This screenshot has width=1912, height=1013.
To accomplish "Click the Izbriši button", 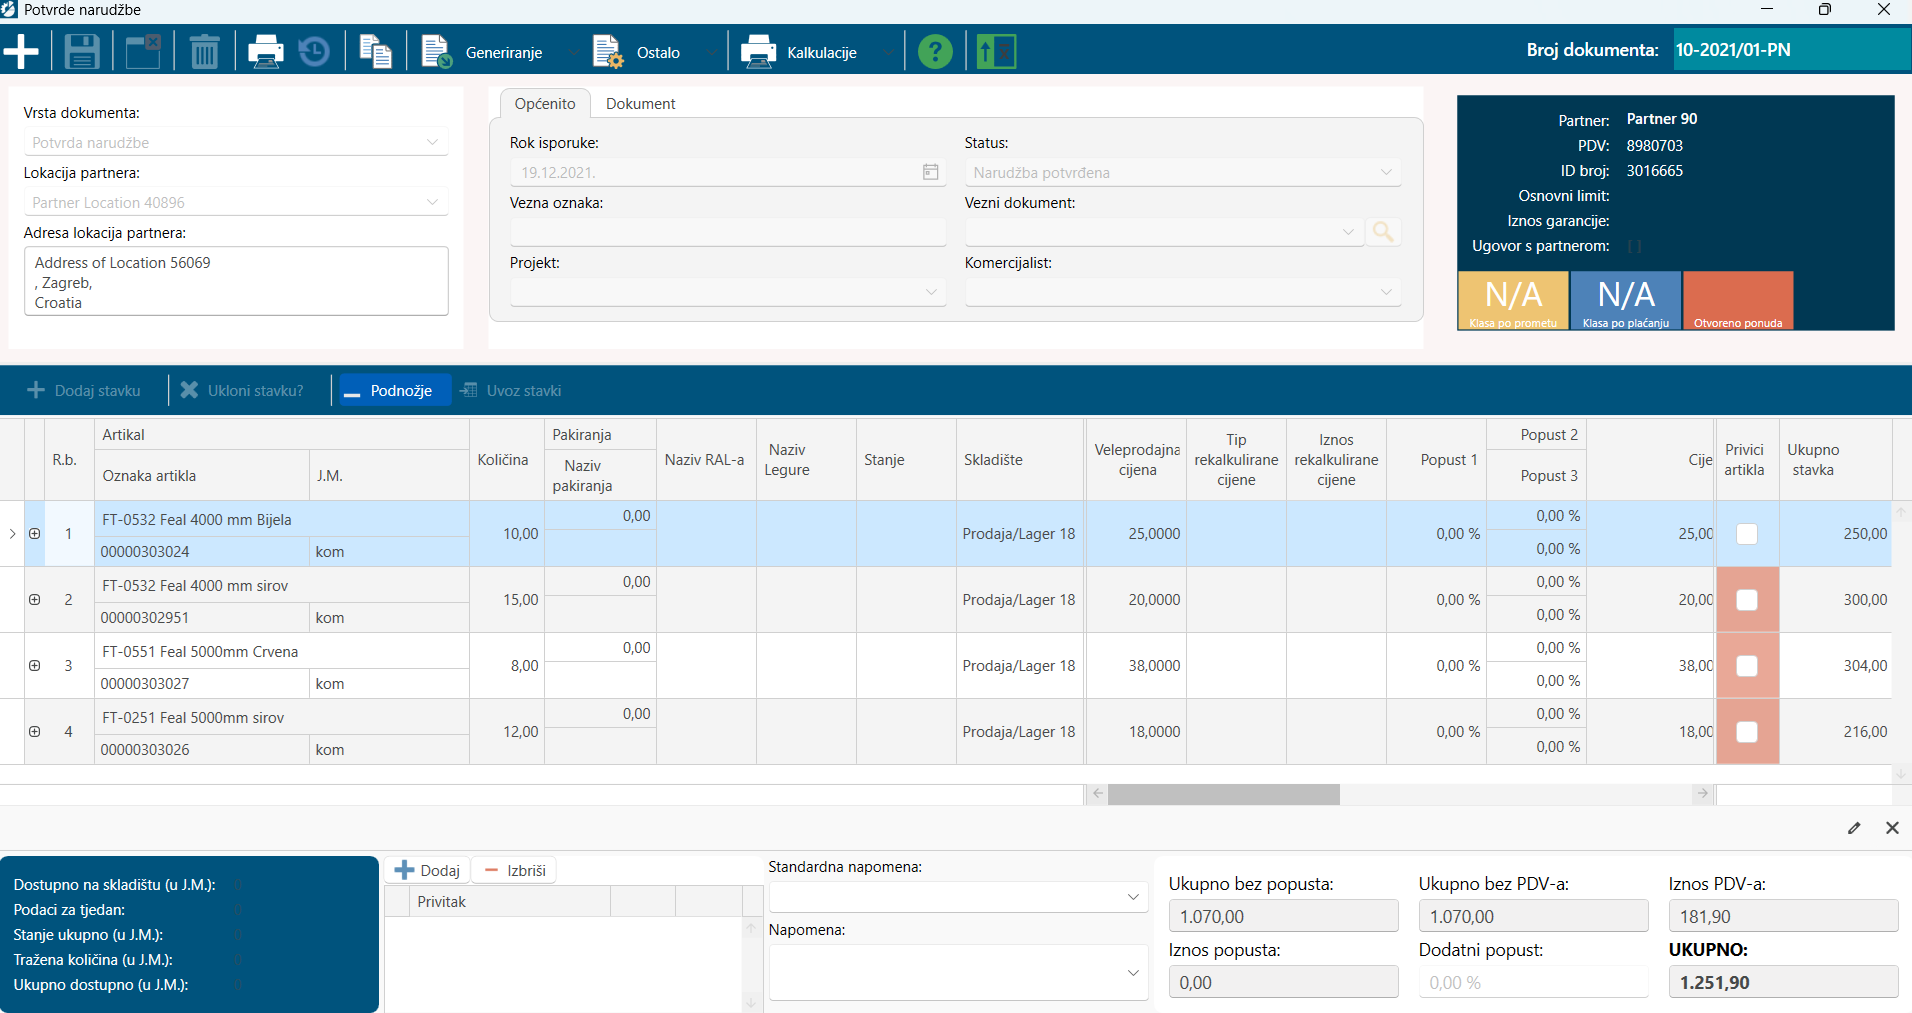I will (x=514, y=870).
